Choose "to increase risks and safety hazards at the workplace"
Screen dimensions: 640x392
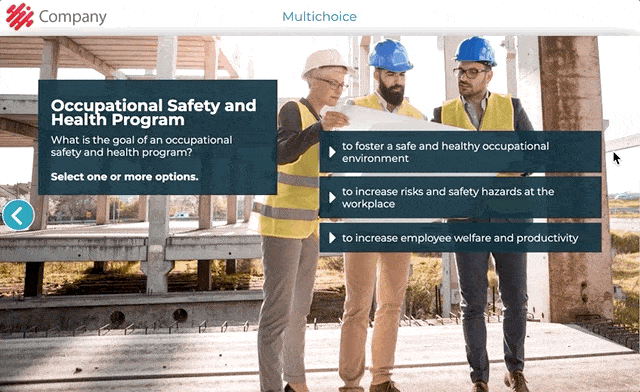coord(460,197)
